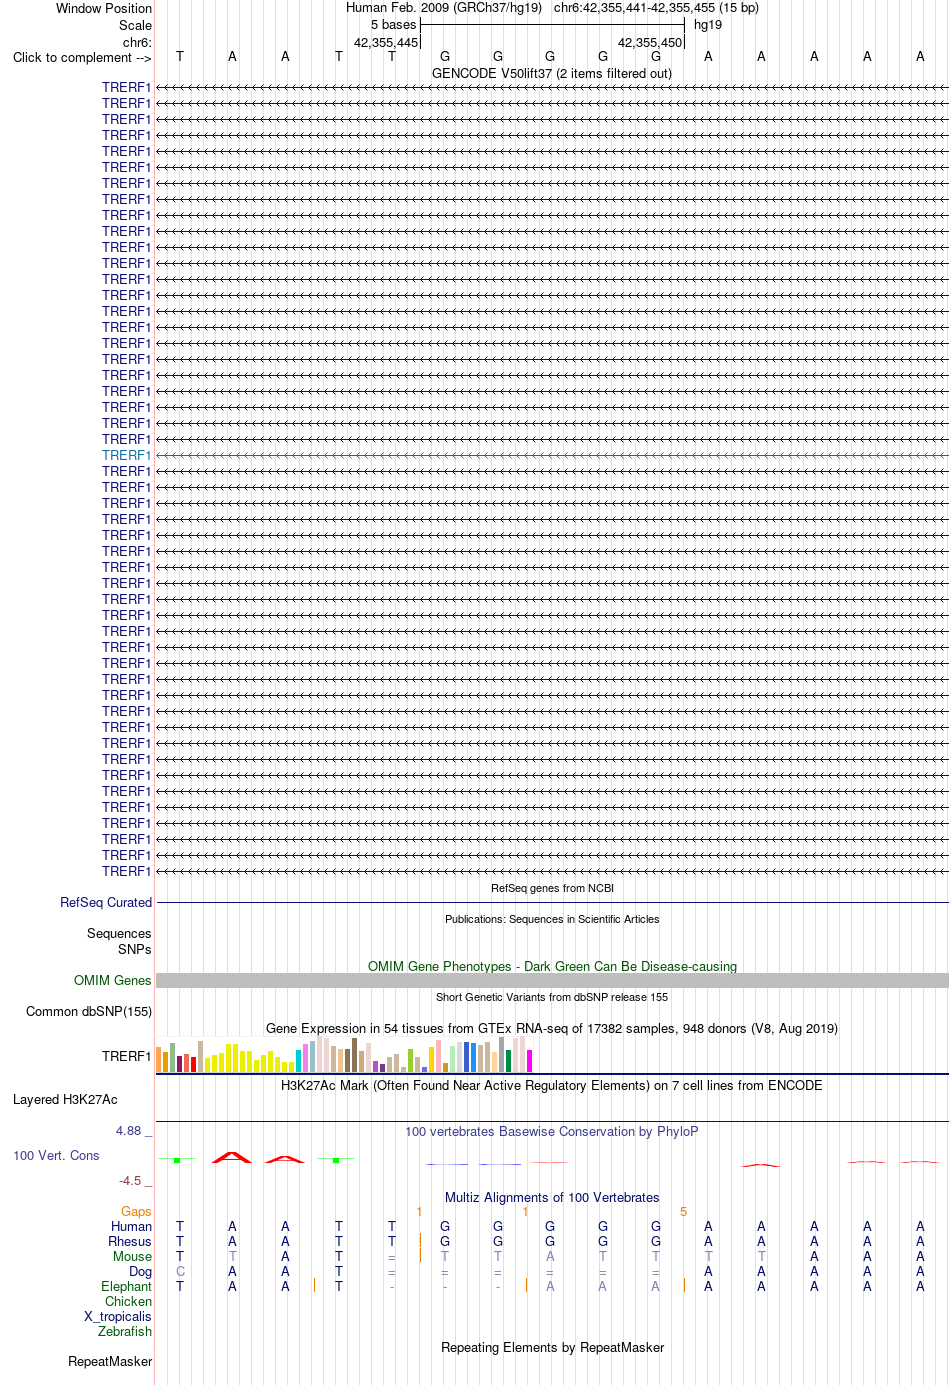Click the gray 'C' base in the Dog row
950x1385 pixels.
pyautogui.click(x=180, y=1271)
